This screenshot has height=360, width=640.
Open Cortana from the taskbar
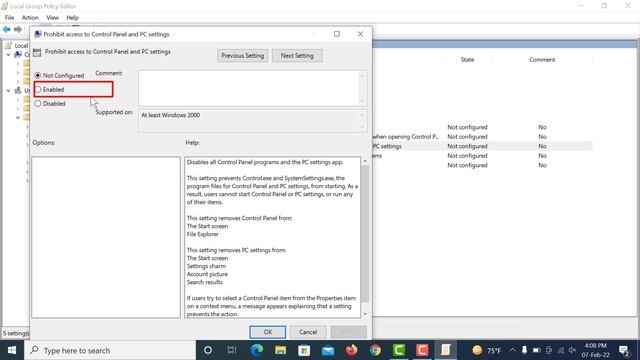click(x=208, y=350)
